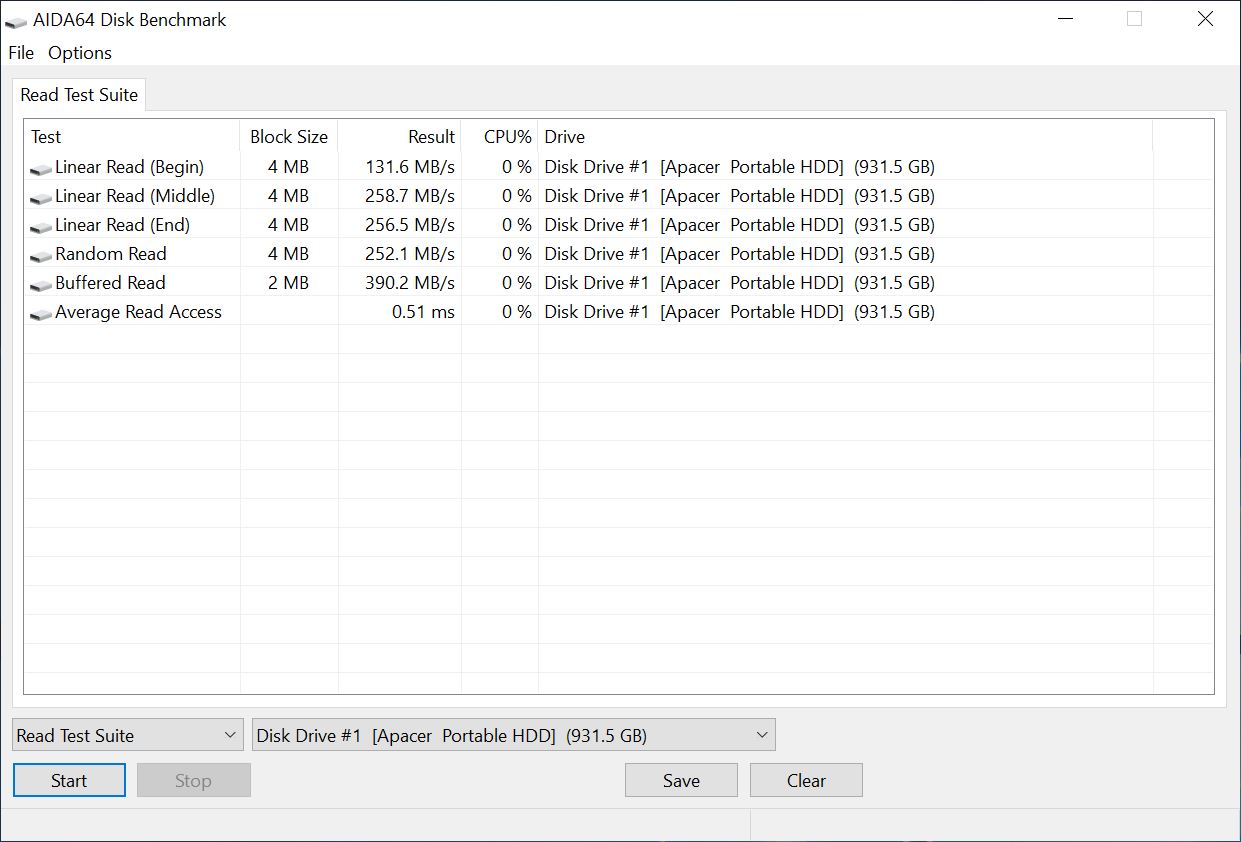Click the drive text in Buffered Read row
This screenshot has width=1241, height=842.
(x=740, y=283)
